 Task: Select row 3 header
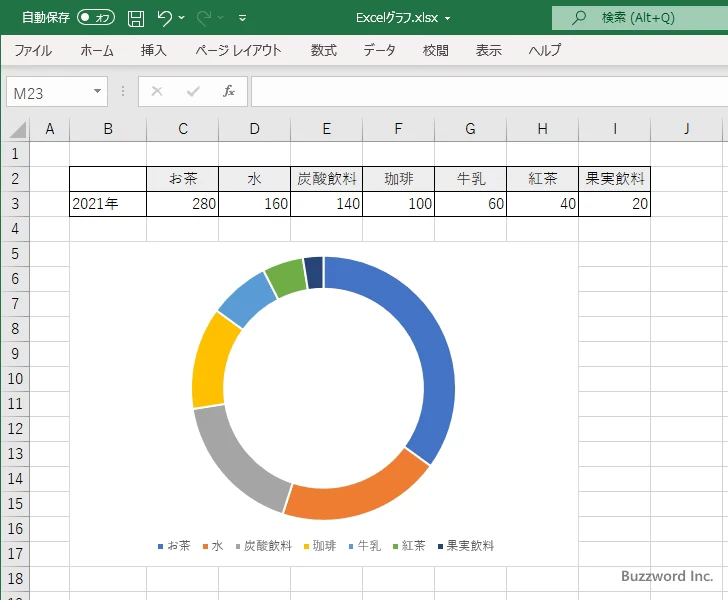15,203
